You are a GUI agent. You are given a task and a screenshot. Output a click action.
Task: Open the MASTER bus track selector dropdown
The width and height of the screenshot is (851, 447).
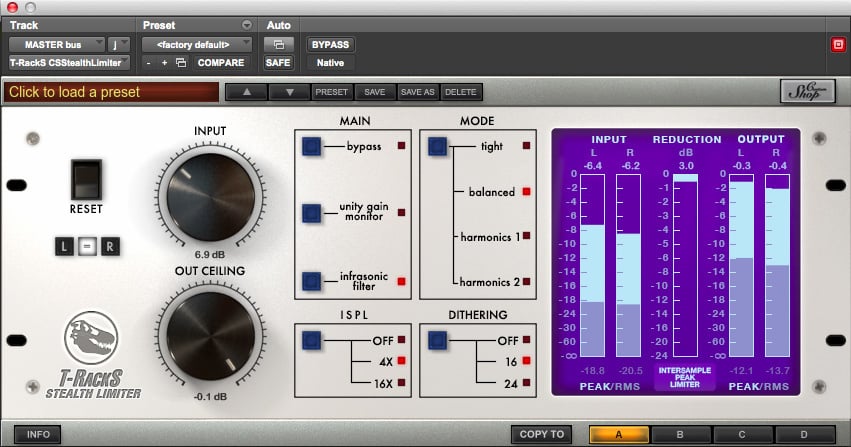tap(56, 44)
